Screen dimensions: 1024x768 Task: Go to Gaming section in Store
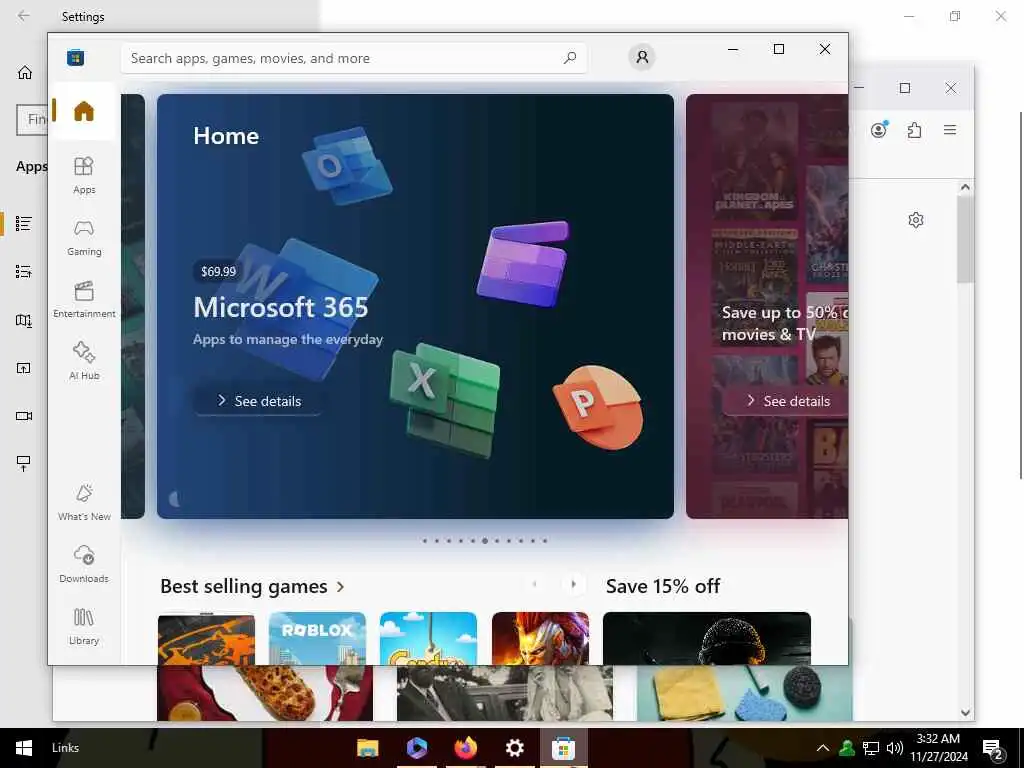[x=84, y=237]
